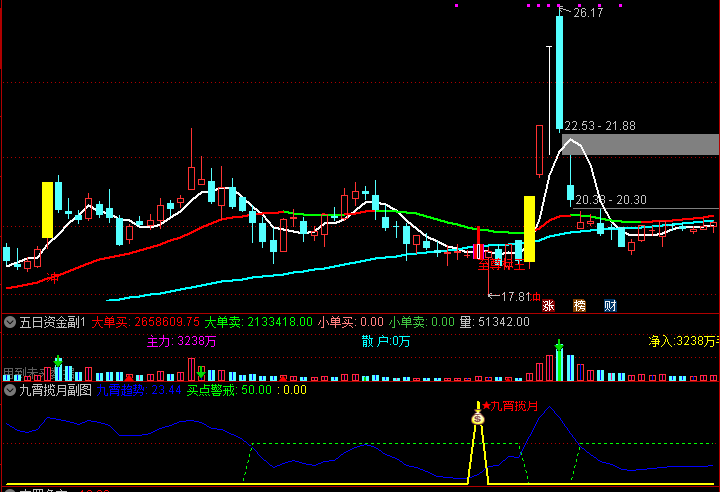
Task: Click the gray 22.53 - 21.88 gap zone
Action: point(645,143)
